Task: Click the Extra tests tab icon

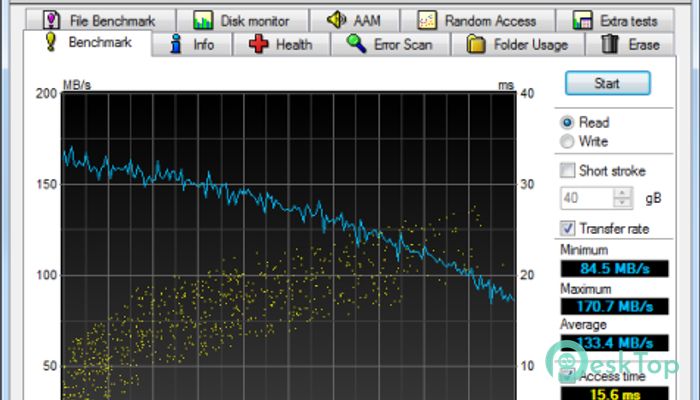Action: [582, 21]
